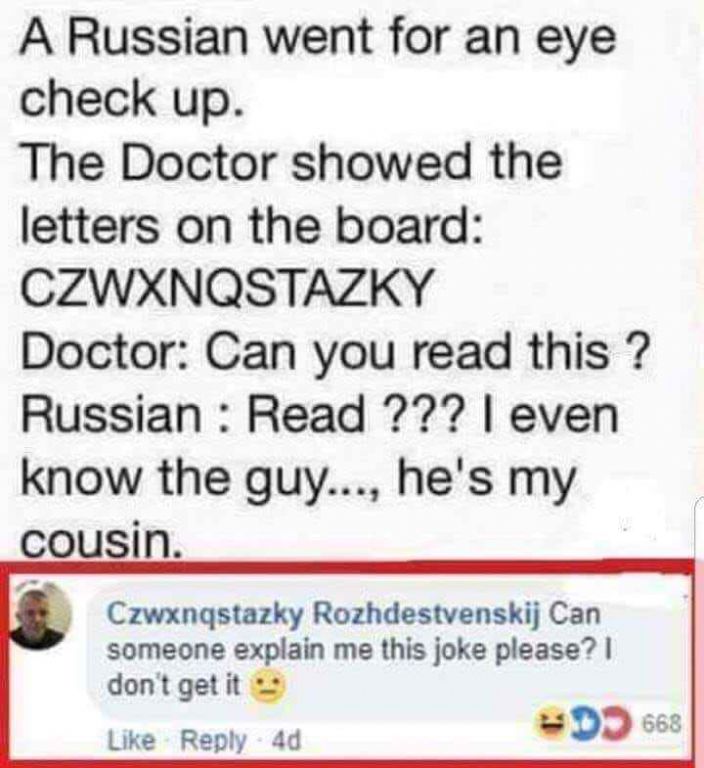The width and height of the screenshot is (704, 768).
Task: Like the comment
Action: [x=131, y=740]
